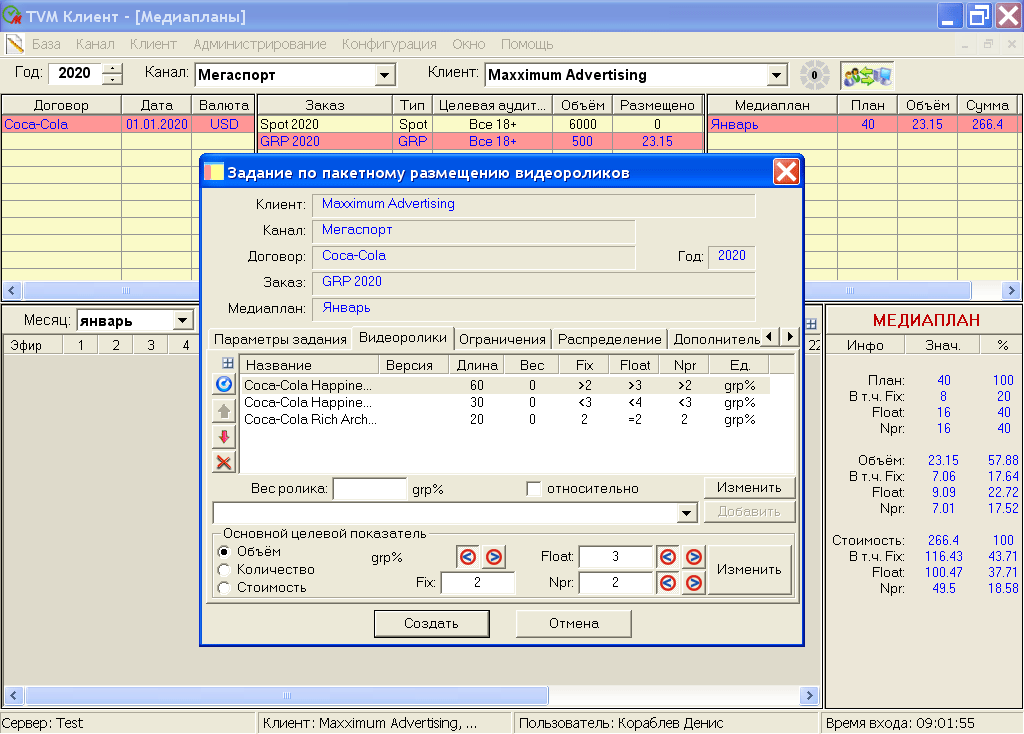The image size is (1024, 734).
Task: Click the Npr row right arrow icon
Action: [693, 583]
